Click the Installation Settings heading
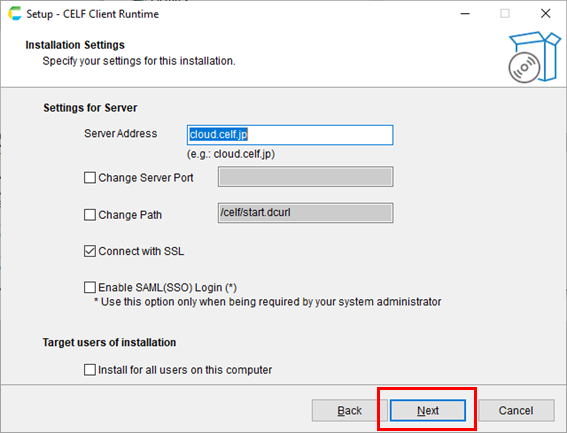The width and height of the screenshot is (567, 433). 75,45
